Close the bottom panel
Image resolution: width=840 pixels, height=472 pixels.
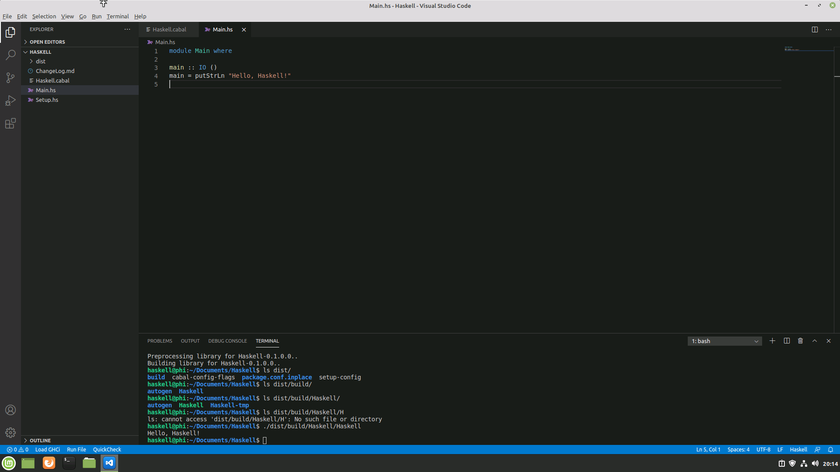[x=828, y=341]
